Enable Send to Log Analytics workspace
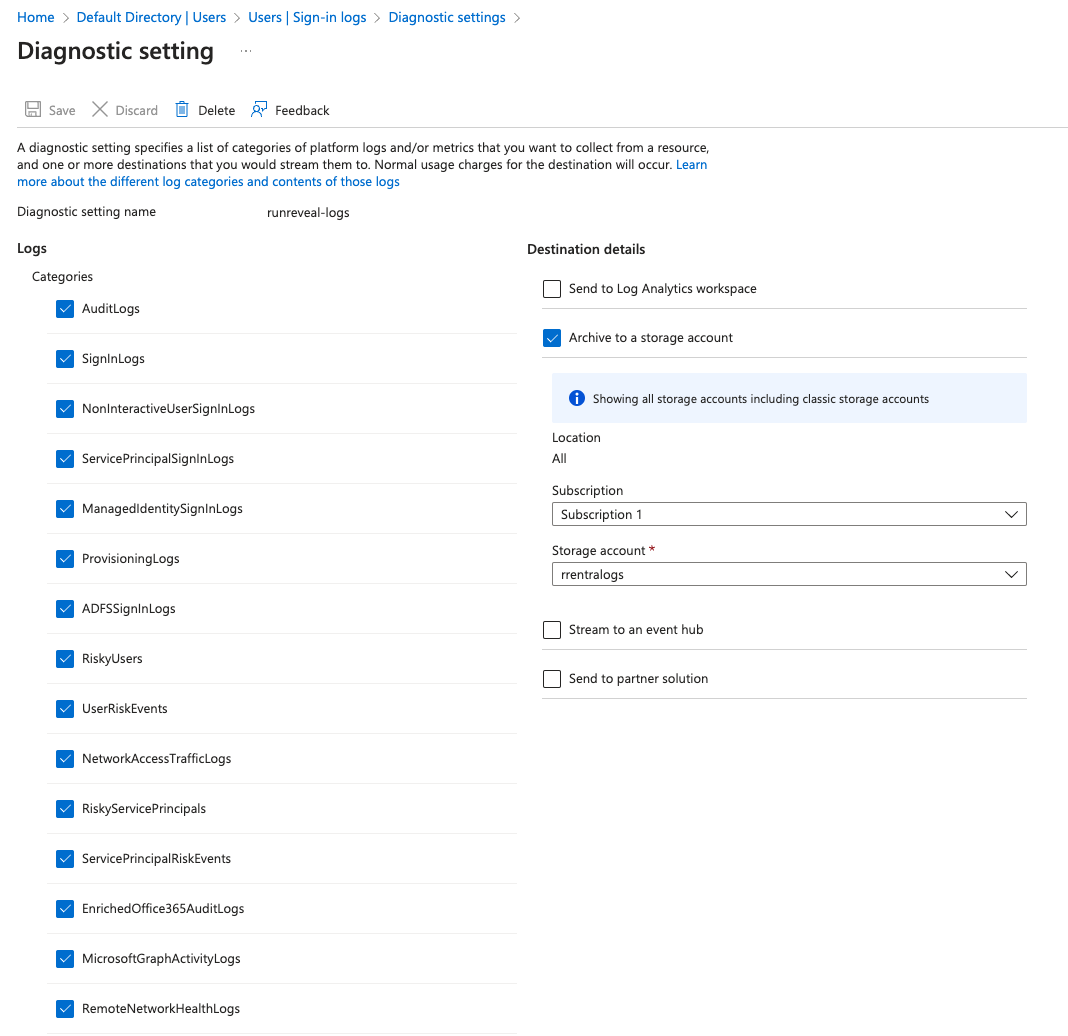Viewport: 1068px width, 1036px height. coord(552,289)
